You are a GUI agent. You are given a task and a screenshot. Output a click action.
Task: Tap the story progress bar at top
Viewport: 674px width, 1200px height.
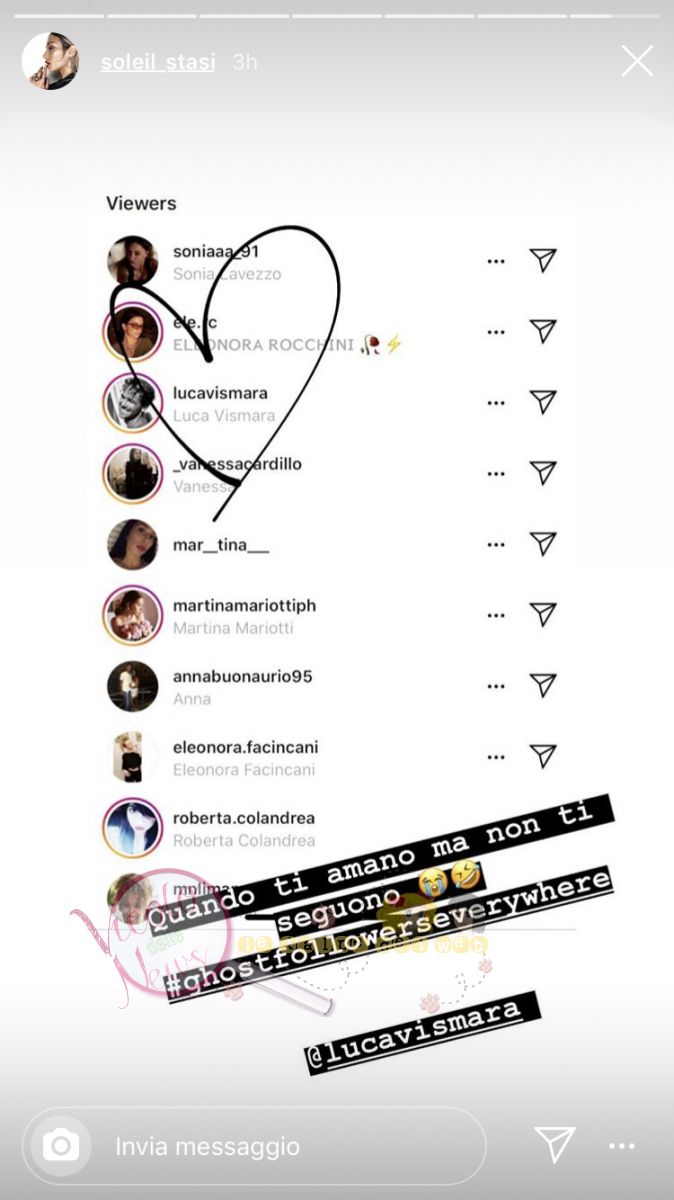point(337,15)
